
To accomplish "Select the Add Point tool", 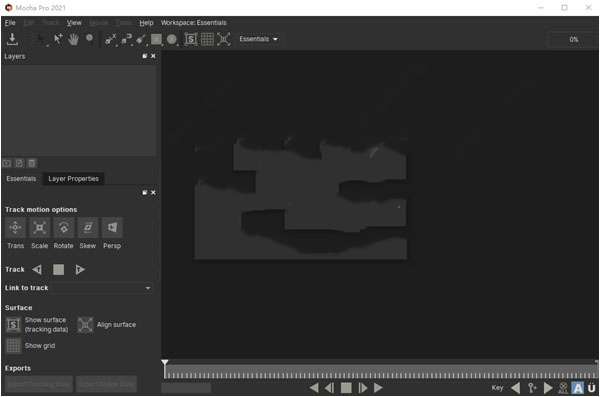I will click(x=58, y=39).
